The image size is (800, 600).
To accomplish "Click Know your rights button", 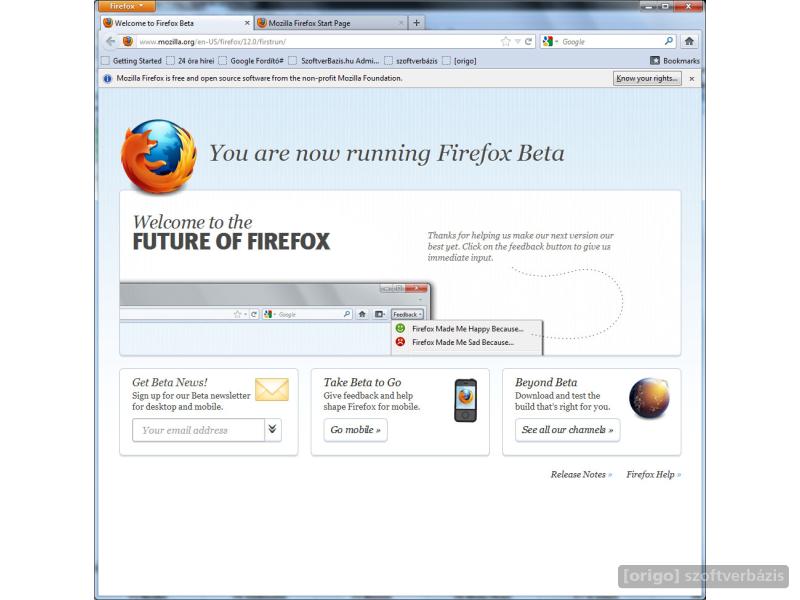I will 647,78.
